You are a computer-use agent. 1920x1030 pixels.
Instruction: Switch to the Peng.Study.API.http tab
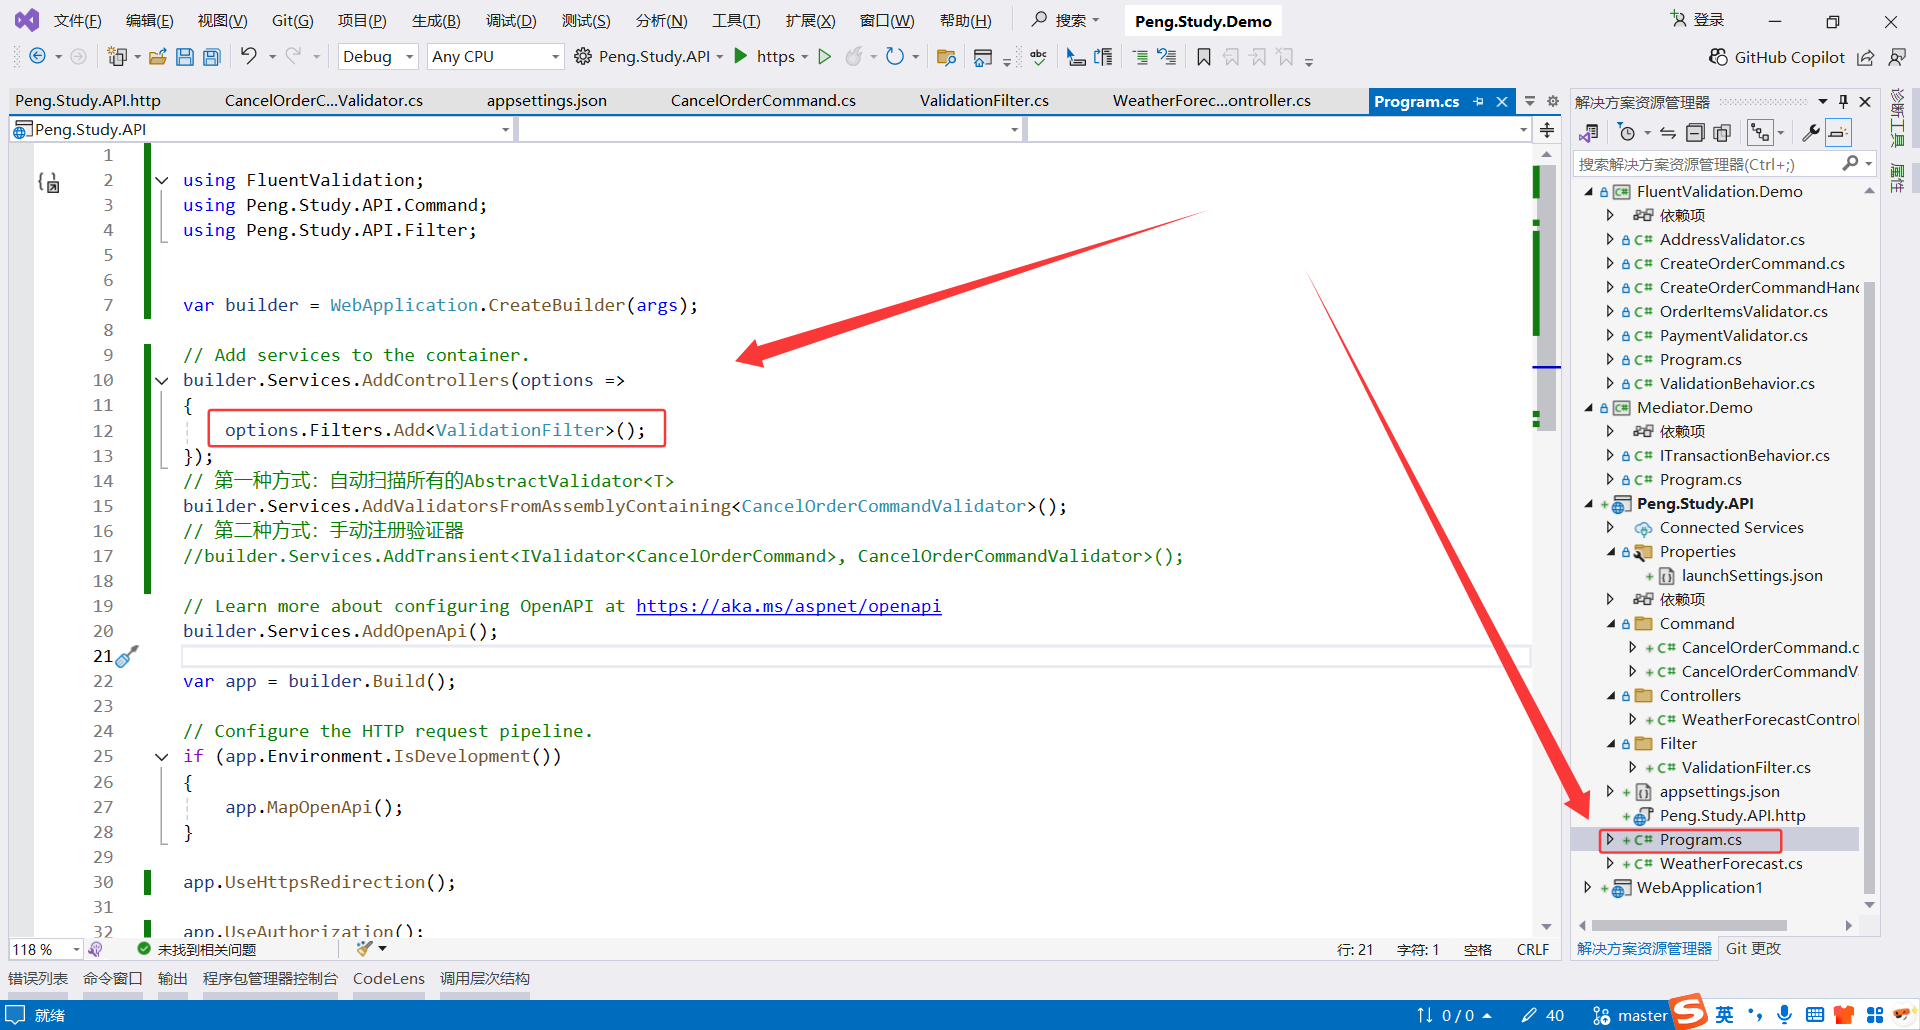coord(88,101)
